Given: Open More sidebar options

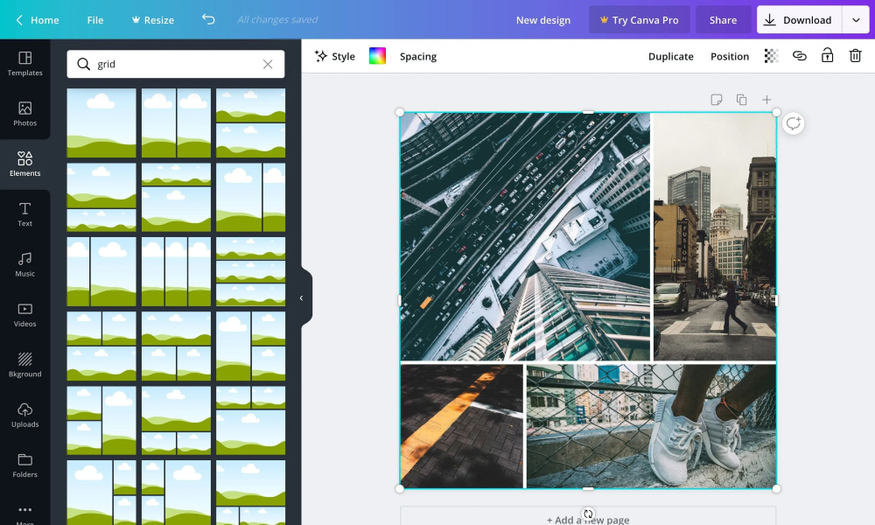Looking at the screenshot, I should 25,514.
